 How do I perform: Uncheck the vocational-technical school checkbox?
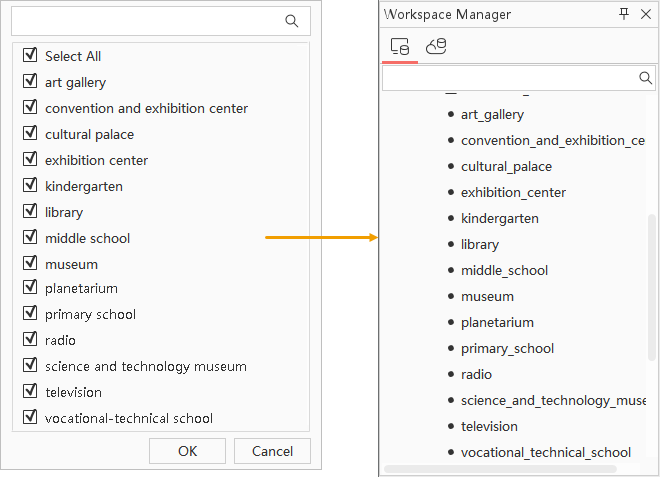tap(30, 418)
